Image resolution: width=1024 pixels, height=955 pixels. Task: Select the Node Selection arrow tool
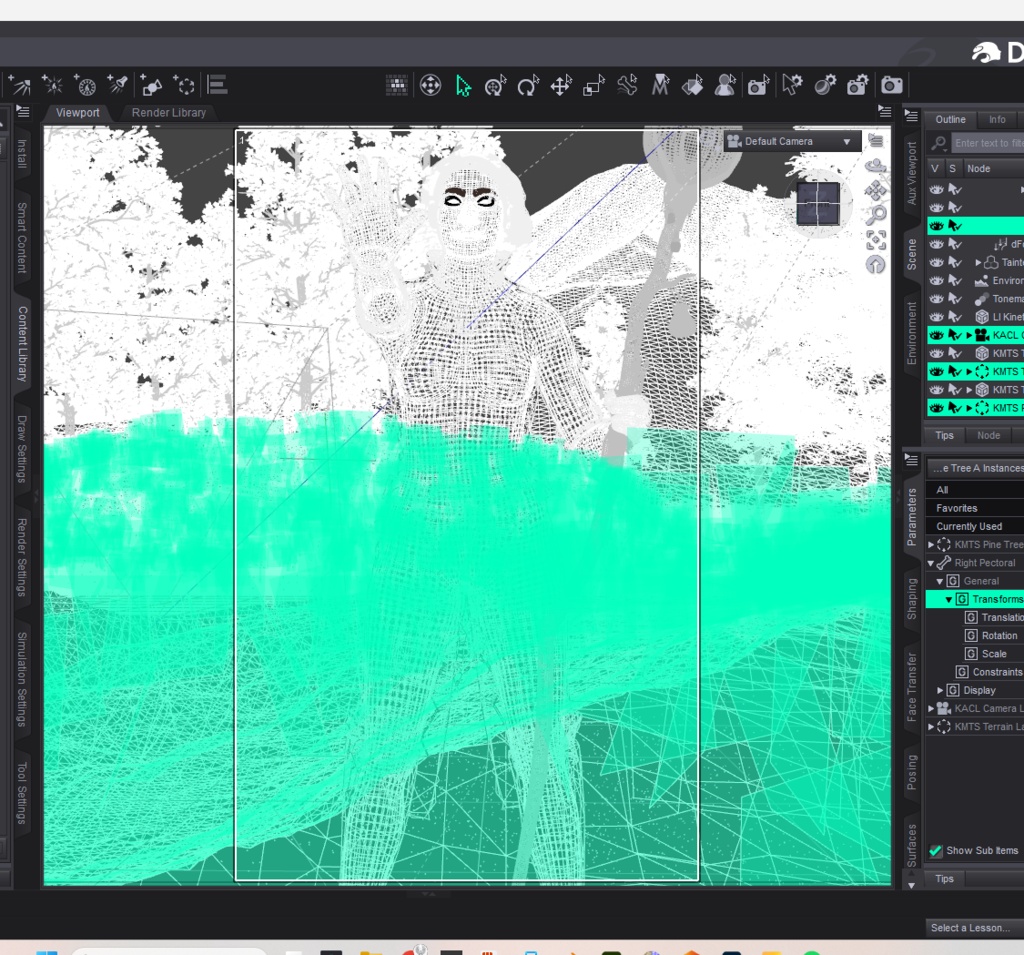point(463,86)
